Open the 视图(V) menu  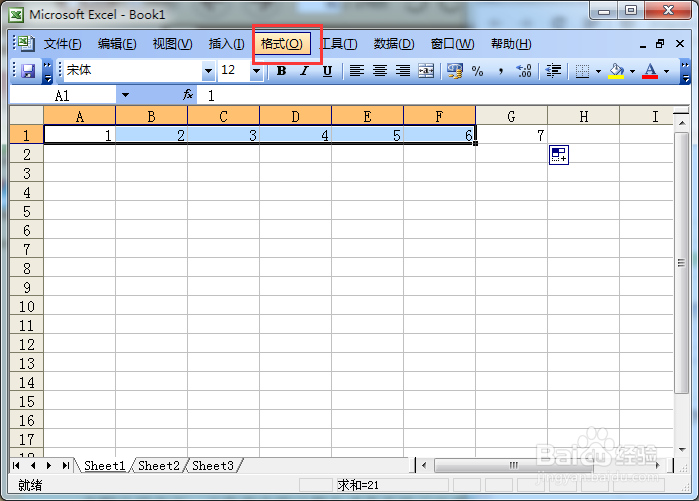(x=173, y=44)
